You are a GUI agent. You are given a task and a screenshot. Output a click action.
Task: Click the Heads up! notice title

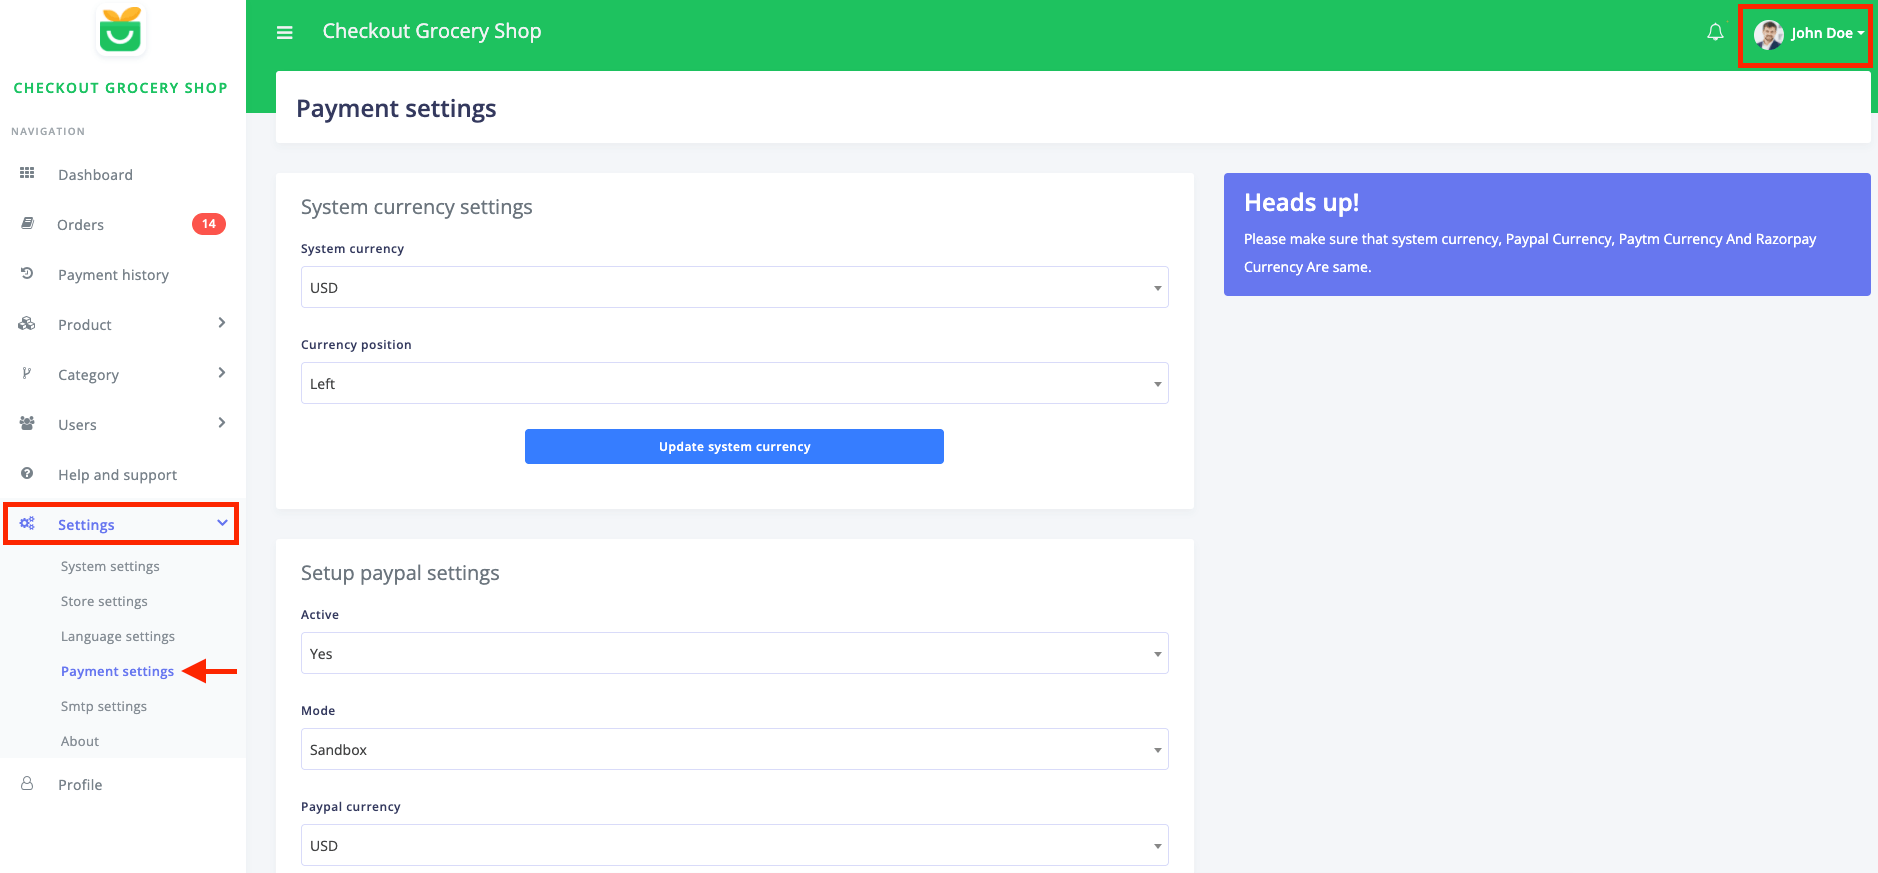1301,202
